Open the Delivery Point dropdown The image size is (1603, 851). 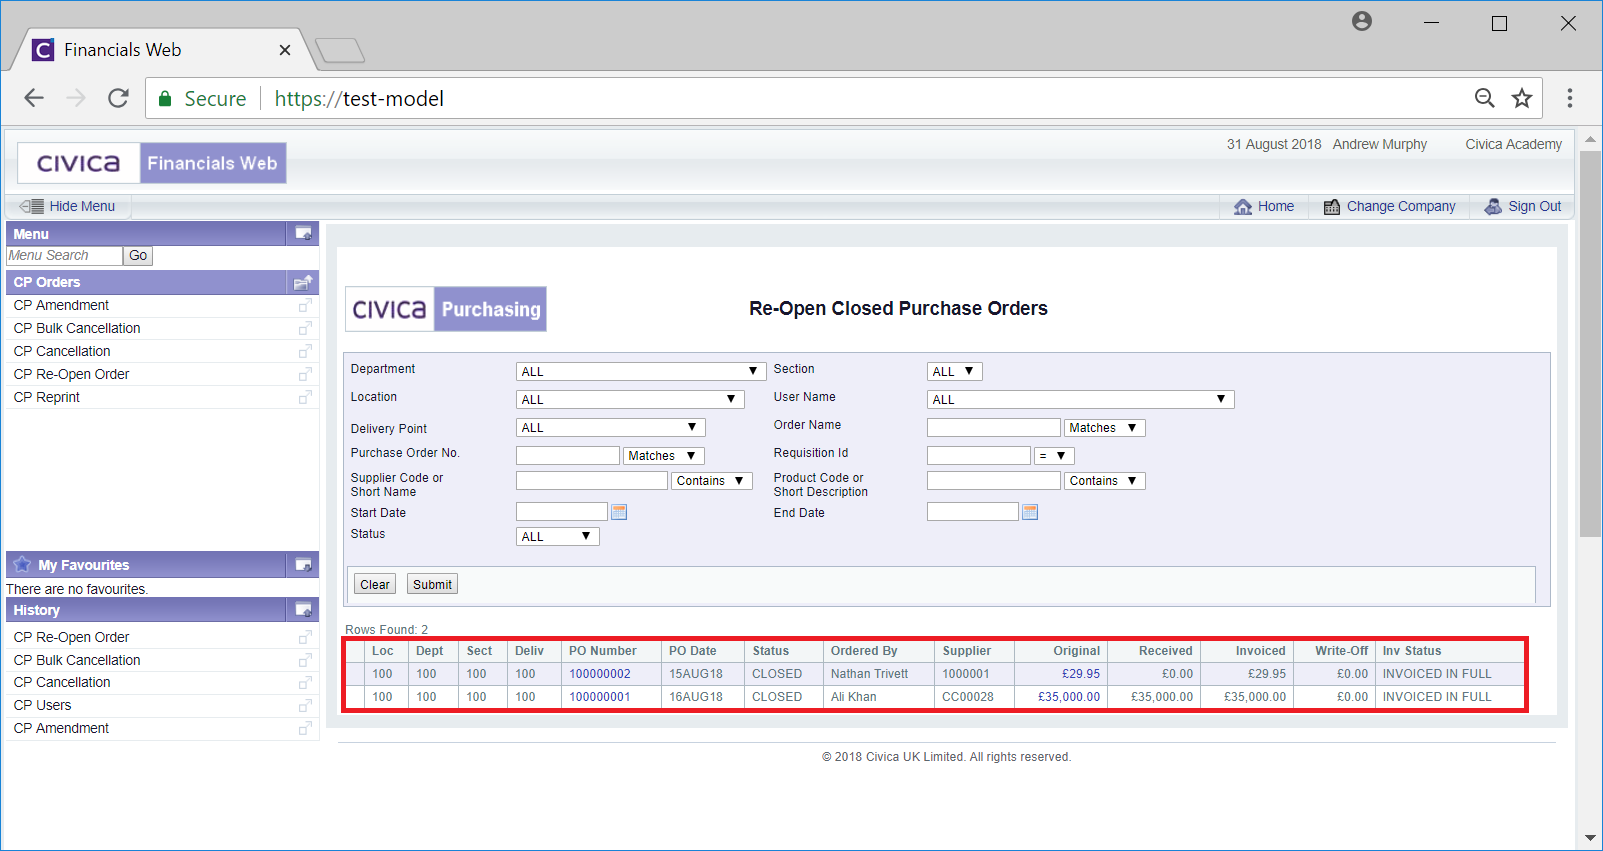pos(610,427)
